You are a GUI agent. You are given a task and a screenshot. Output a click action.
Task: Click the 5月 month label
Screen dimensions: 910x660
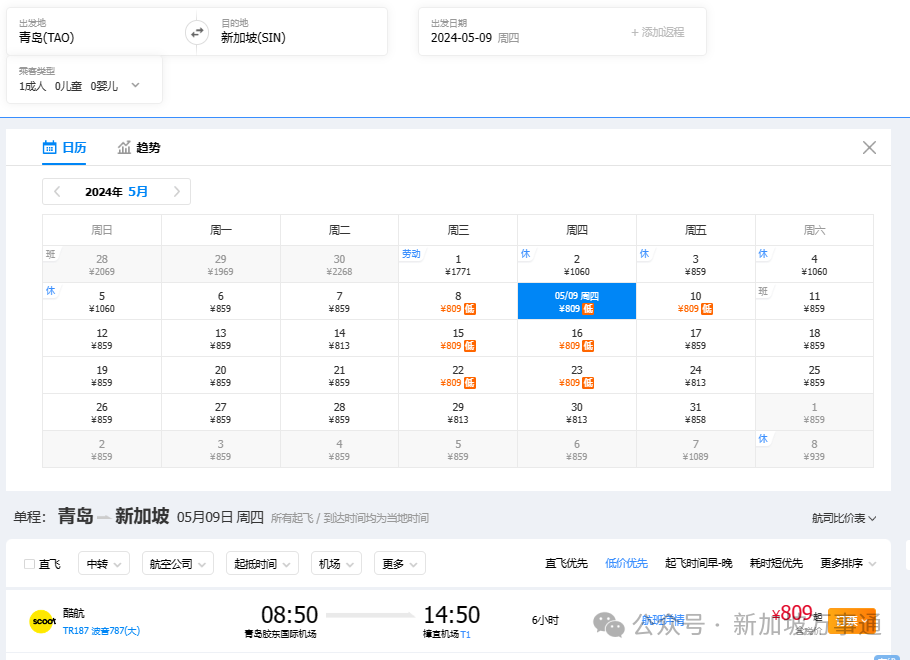coord(138,192)
